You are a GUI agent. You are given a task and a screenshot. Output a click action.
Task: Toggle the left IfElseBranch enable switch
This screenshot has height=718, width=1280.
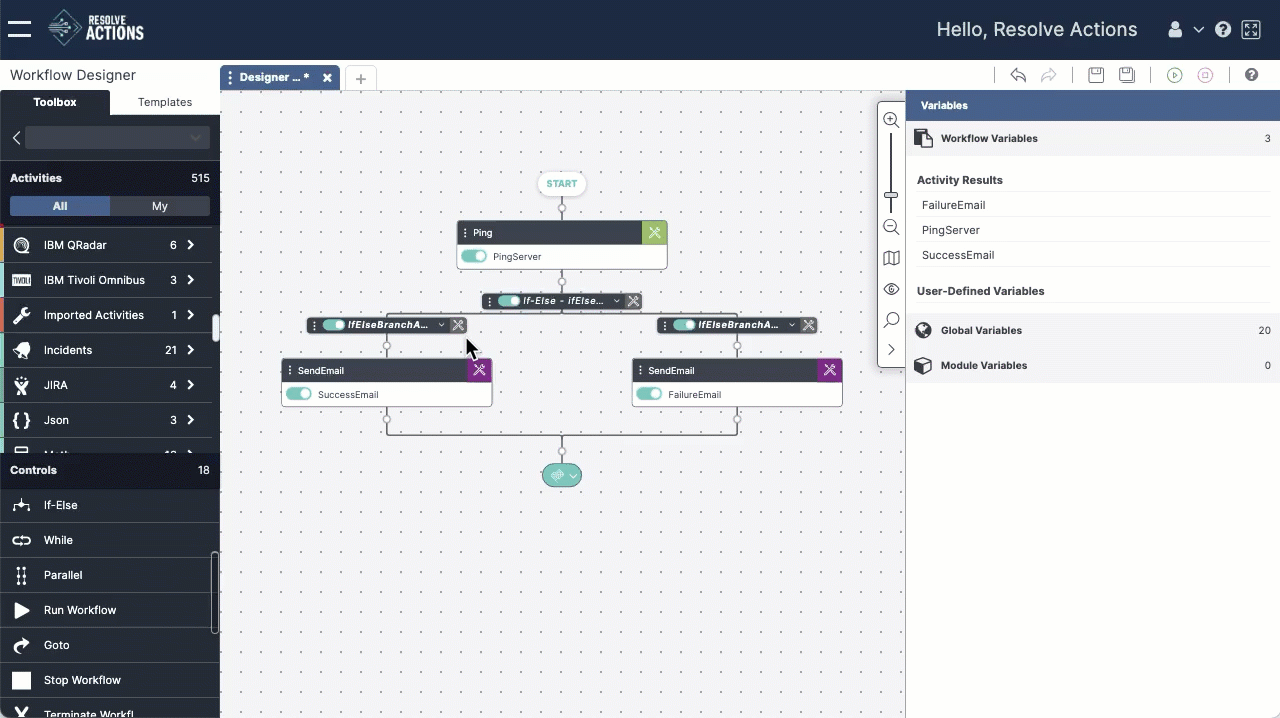point(334,325)
